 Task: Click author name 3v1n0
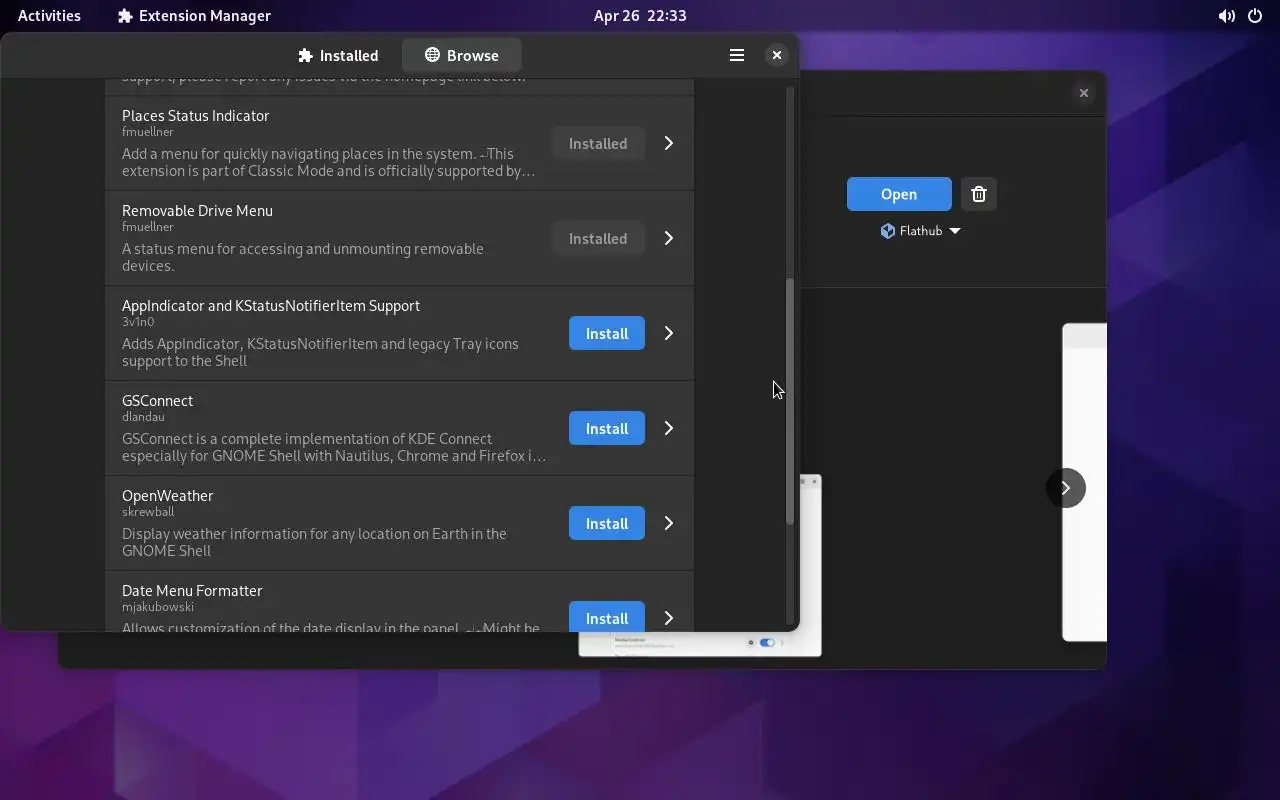pyautogui.click(x=138, y=322)
